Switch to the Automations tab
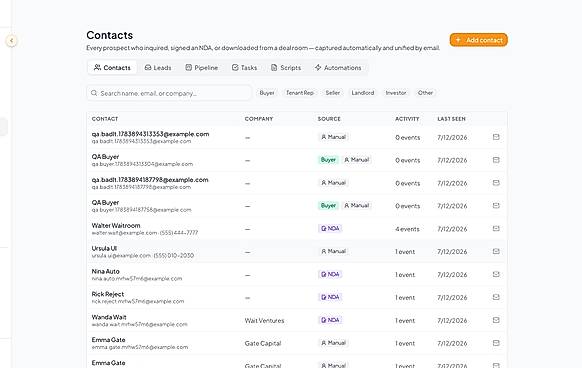582x368 pixels. point(338,68)
